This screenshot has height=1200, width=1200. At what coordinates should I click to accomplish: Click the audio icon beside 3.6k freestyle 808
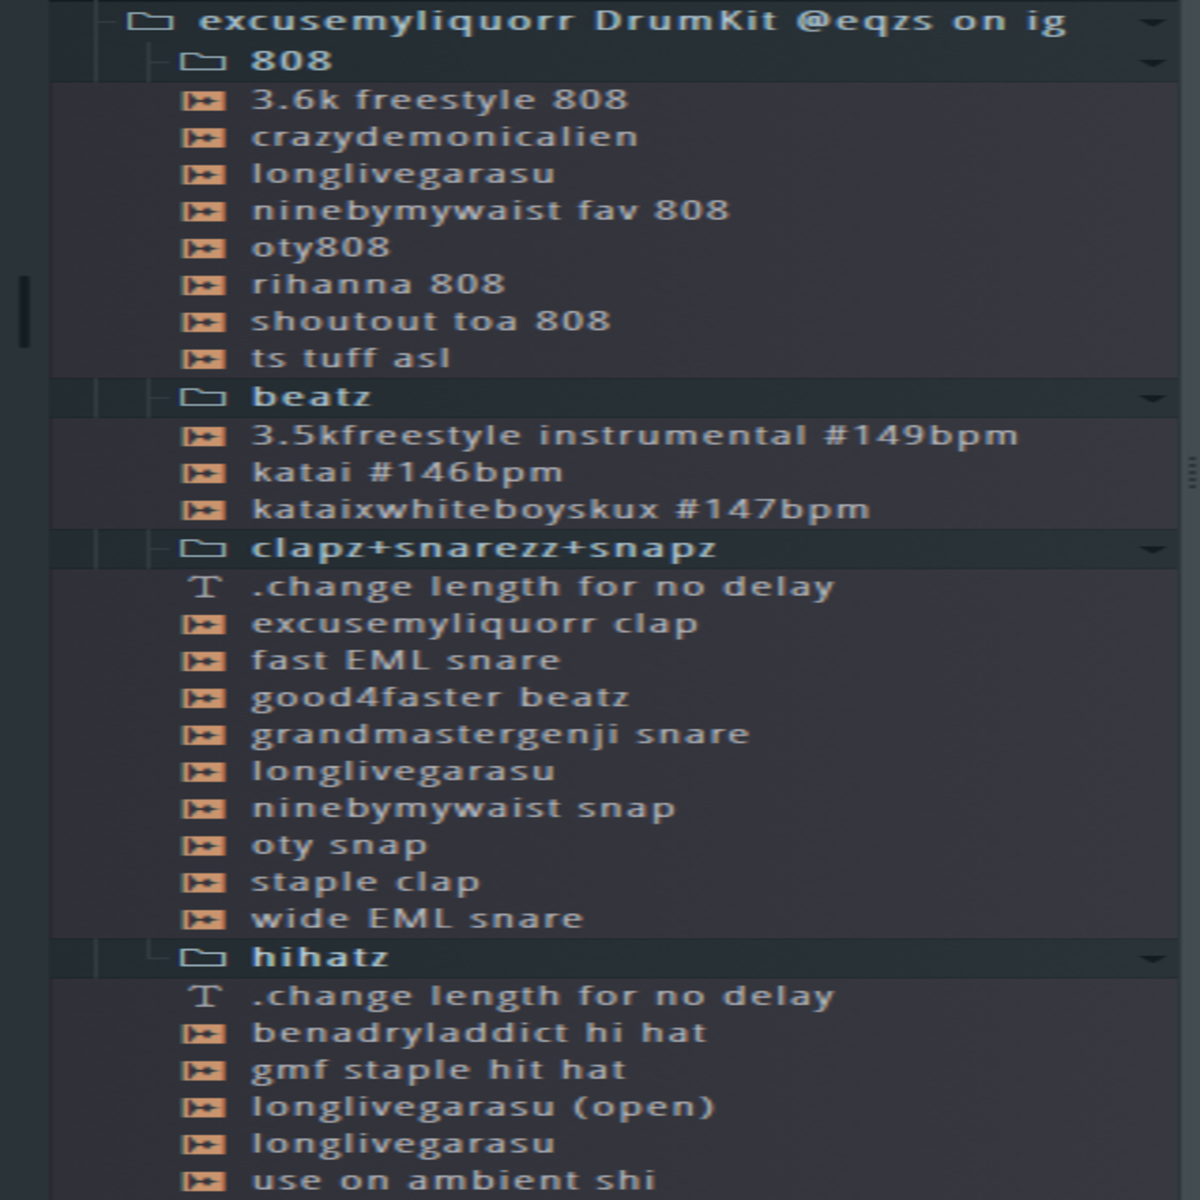tap(203, 101)
